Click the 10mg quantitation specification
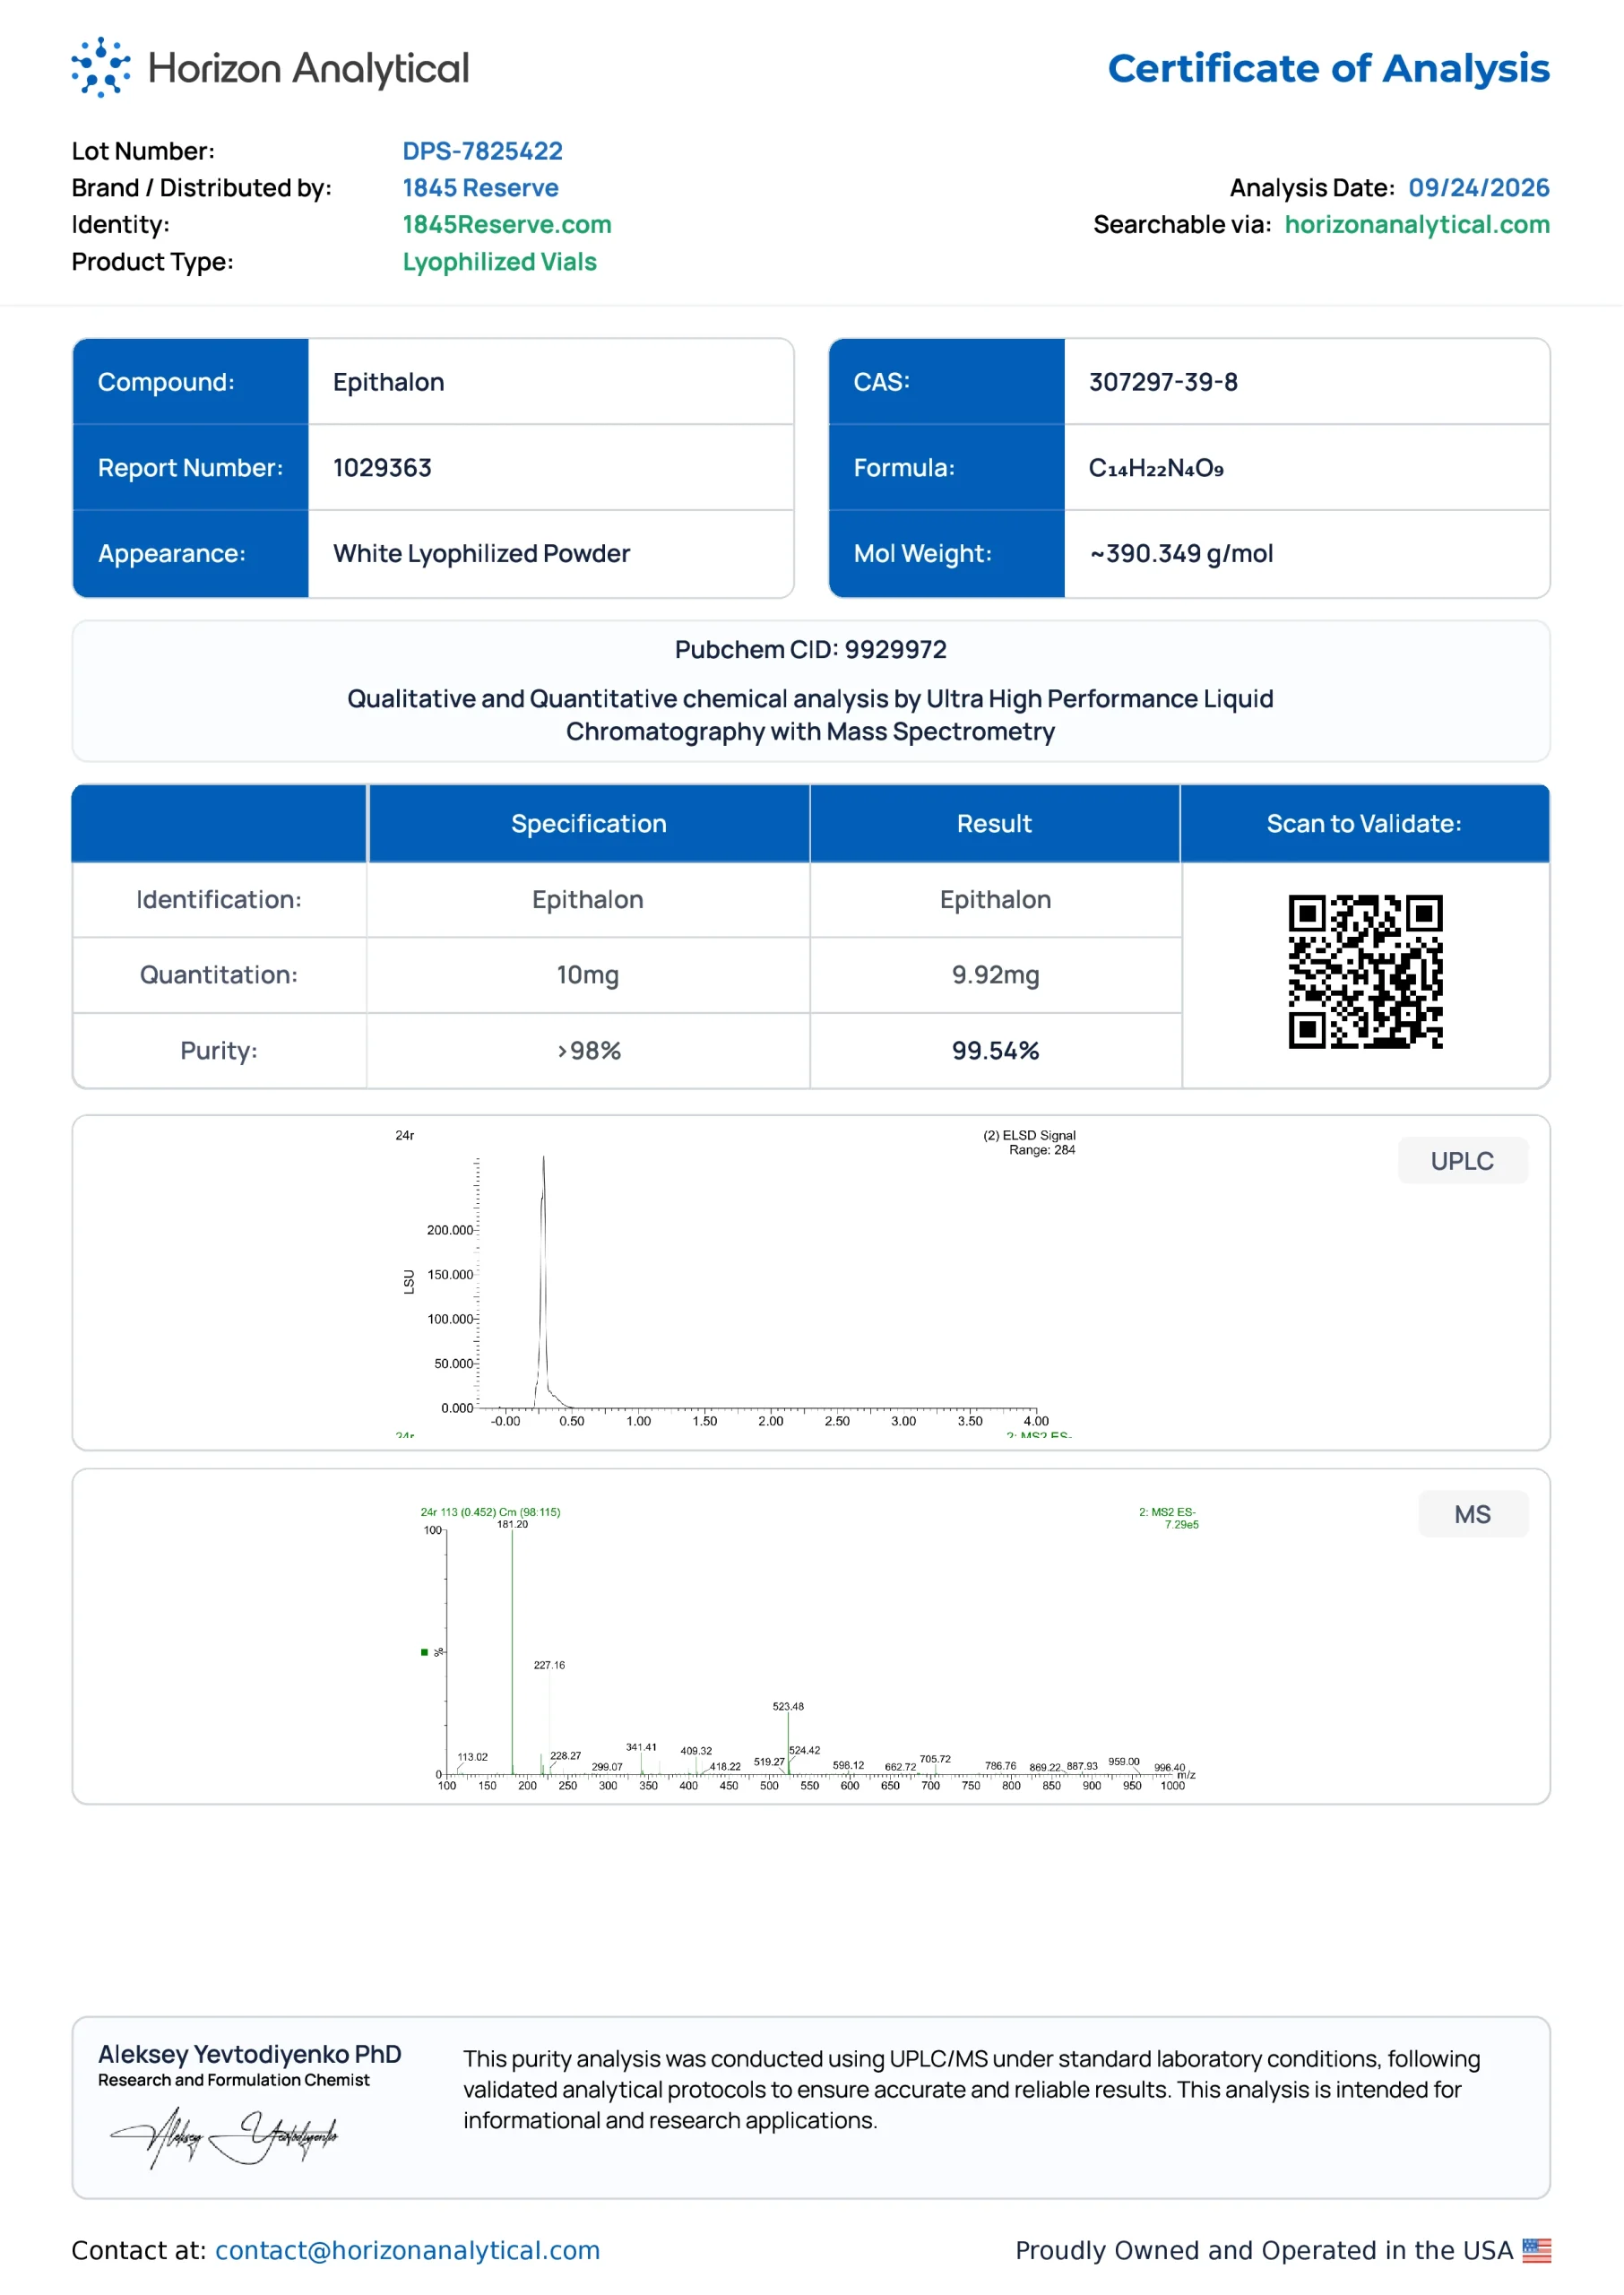Screen dimensions: 1624x2295 588,975
